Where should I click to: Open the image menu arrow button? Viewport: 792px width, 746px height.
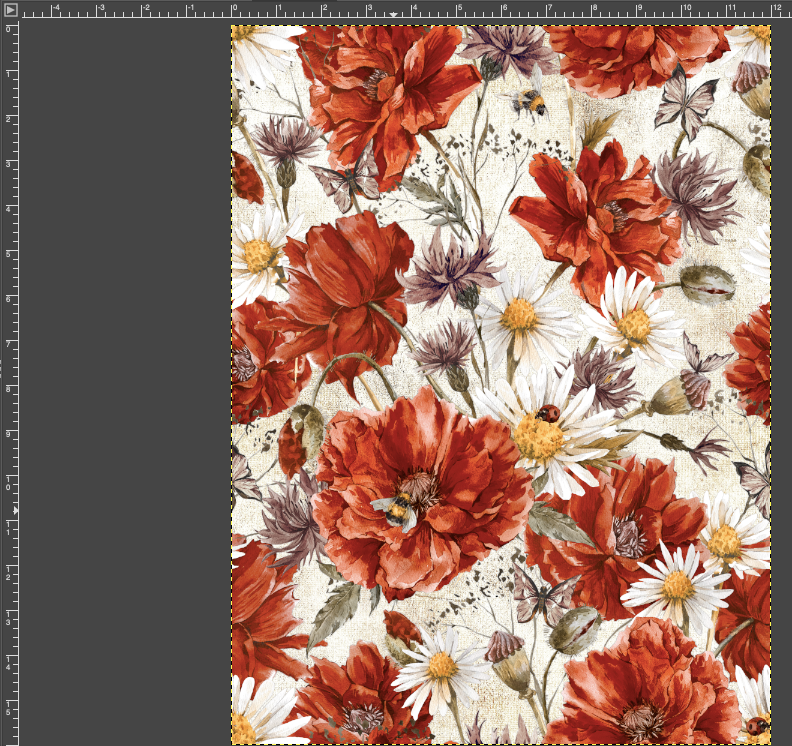tap(10, 10)
